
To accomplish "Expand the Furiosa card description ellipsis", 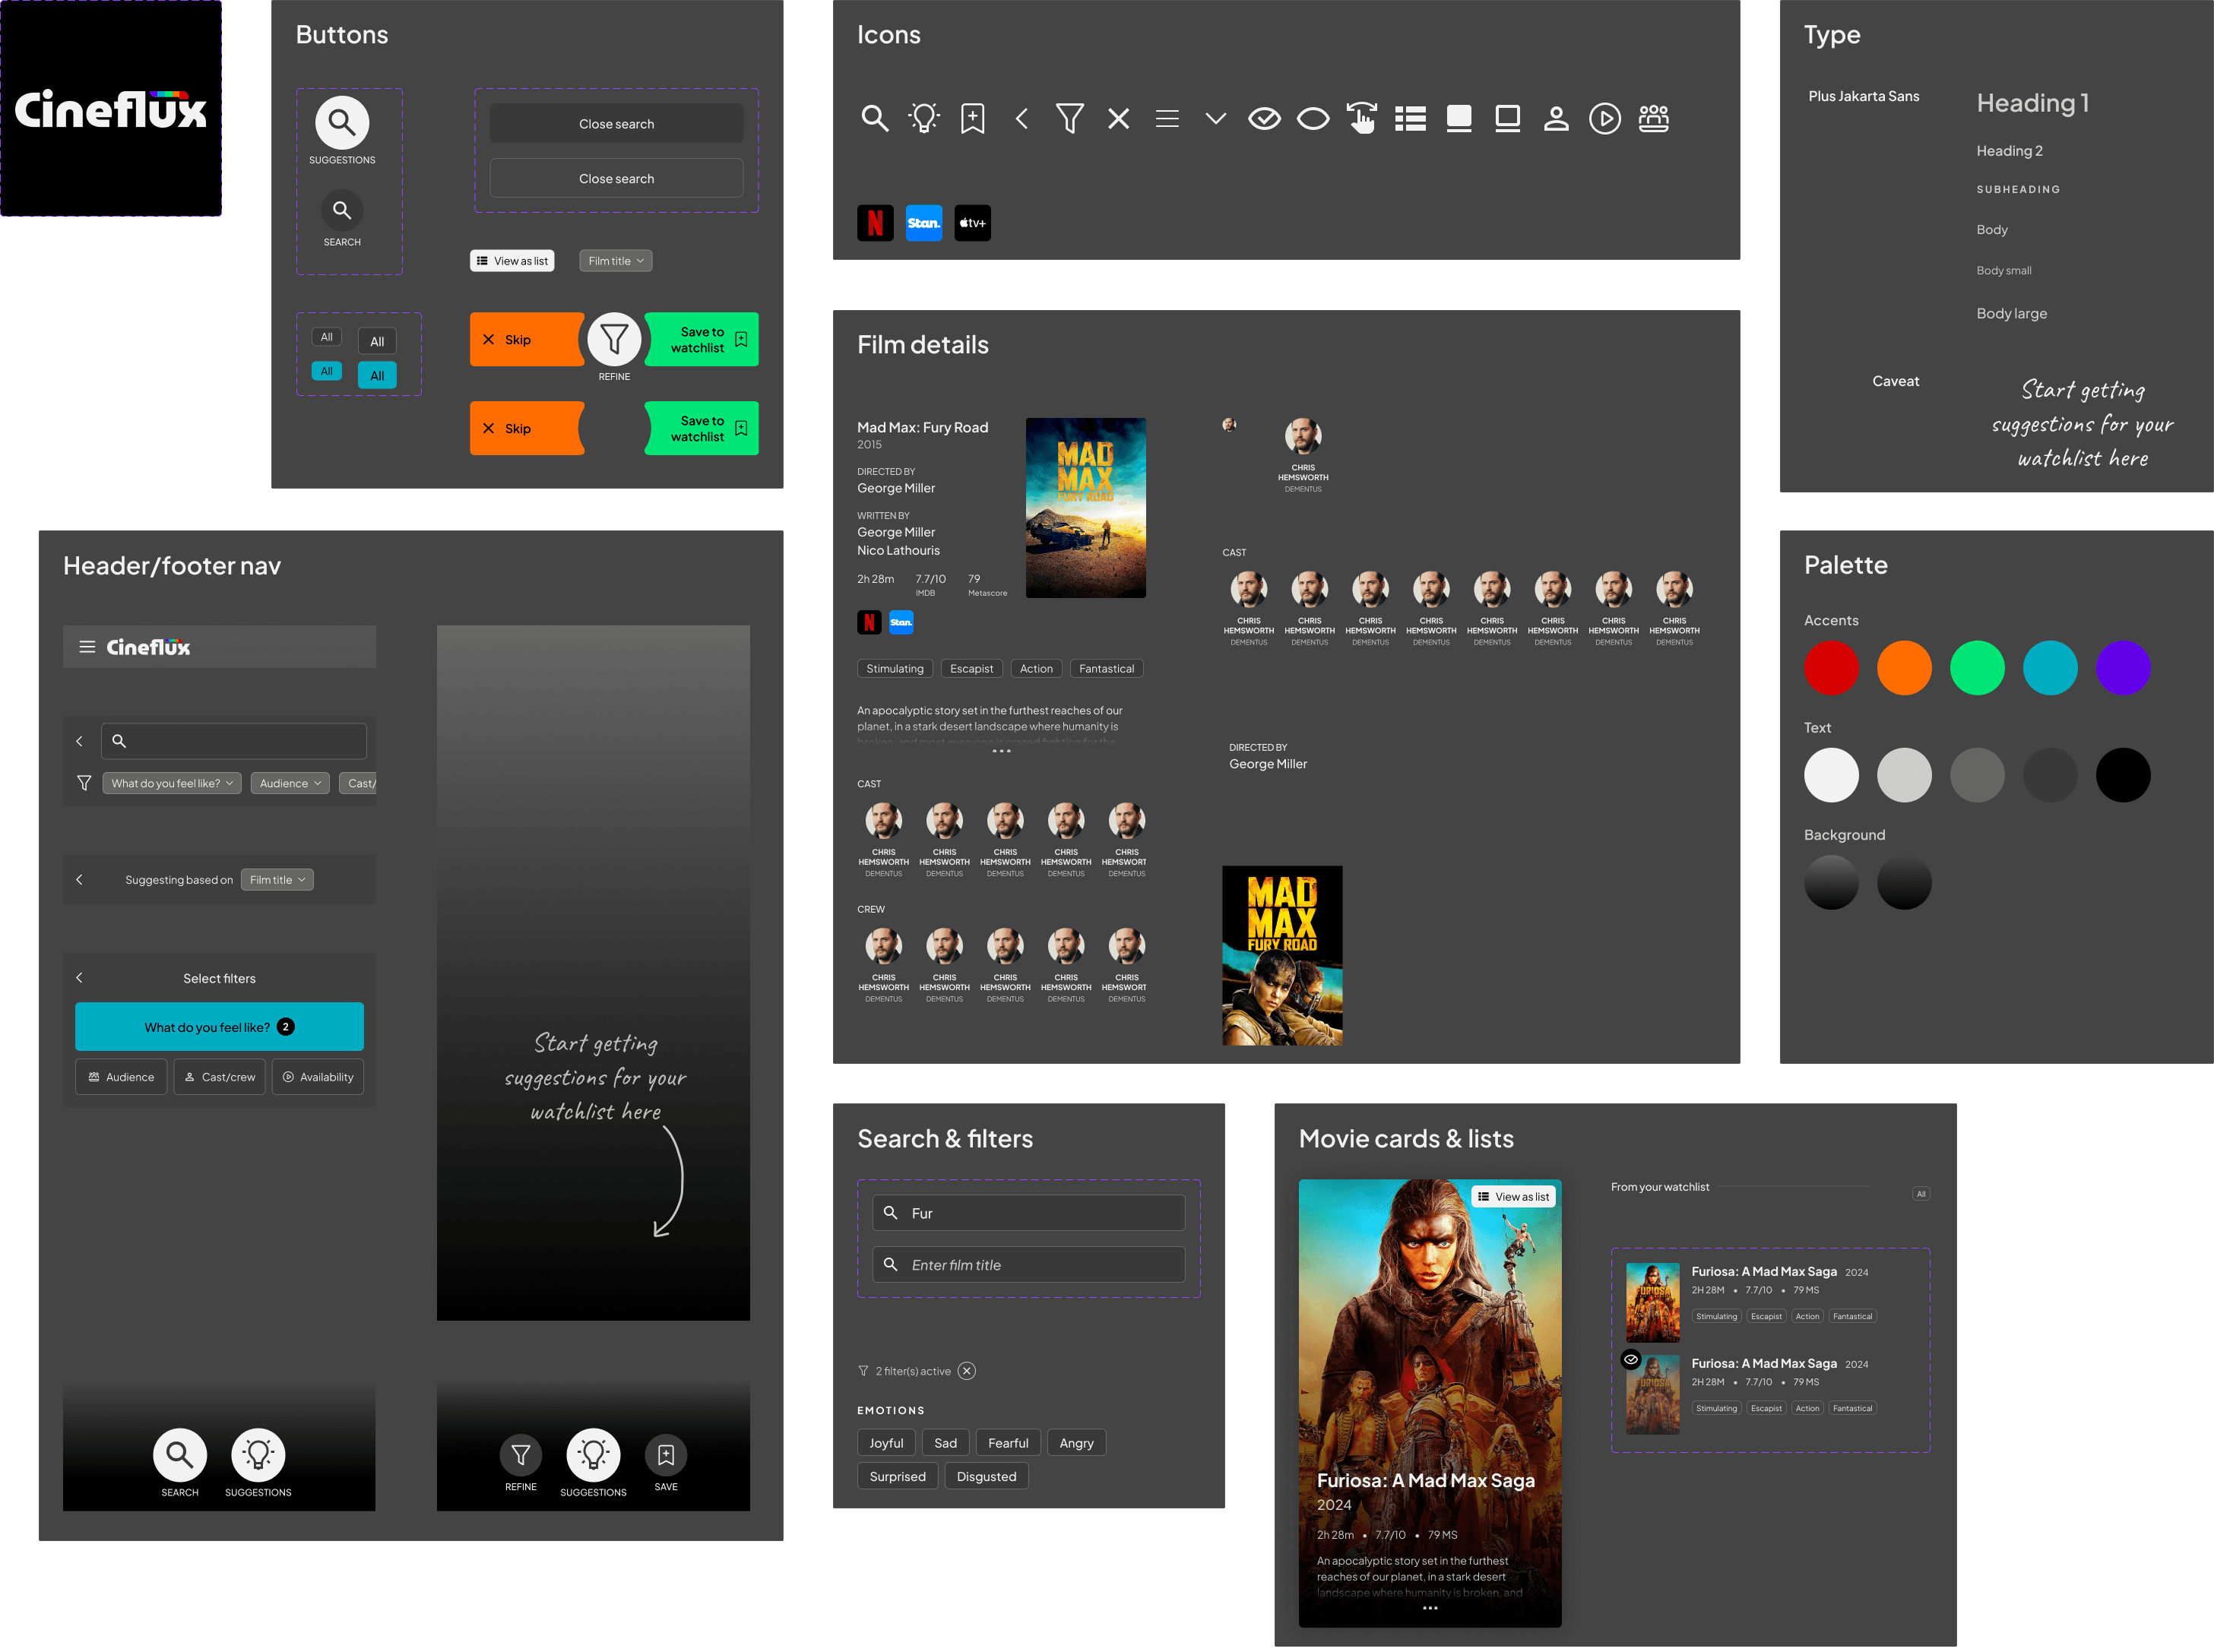I will [x=1429, y=1608].
